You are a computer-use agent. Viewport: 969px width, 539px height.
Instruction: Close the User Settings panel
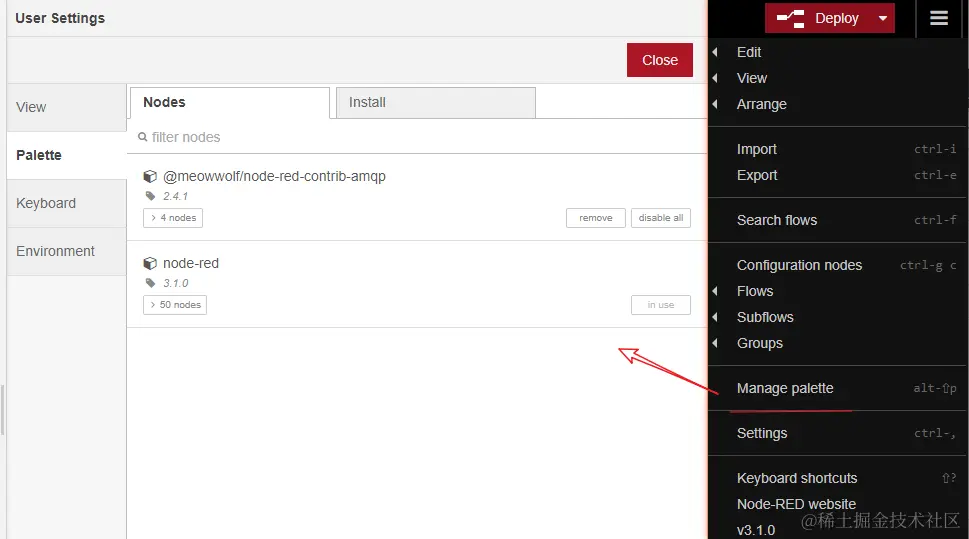[x=659, y=60]
